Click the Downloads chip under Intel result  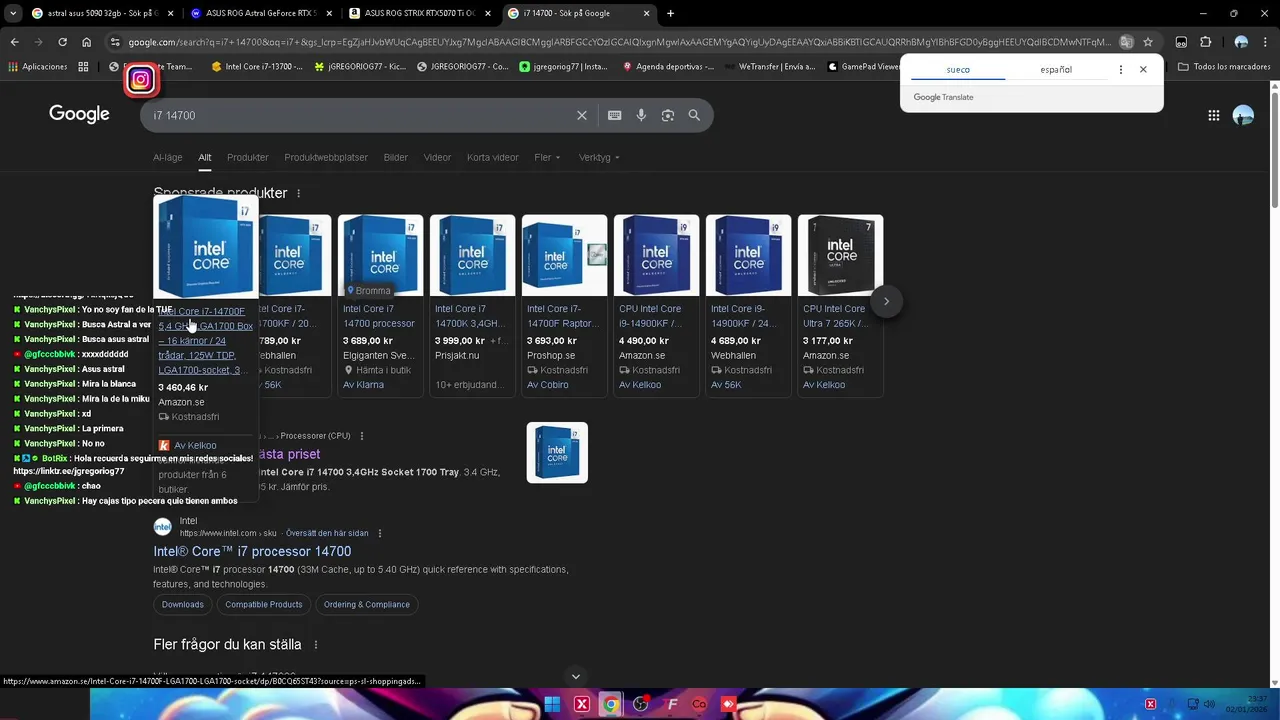coord(183,604)
